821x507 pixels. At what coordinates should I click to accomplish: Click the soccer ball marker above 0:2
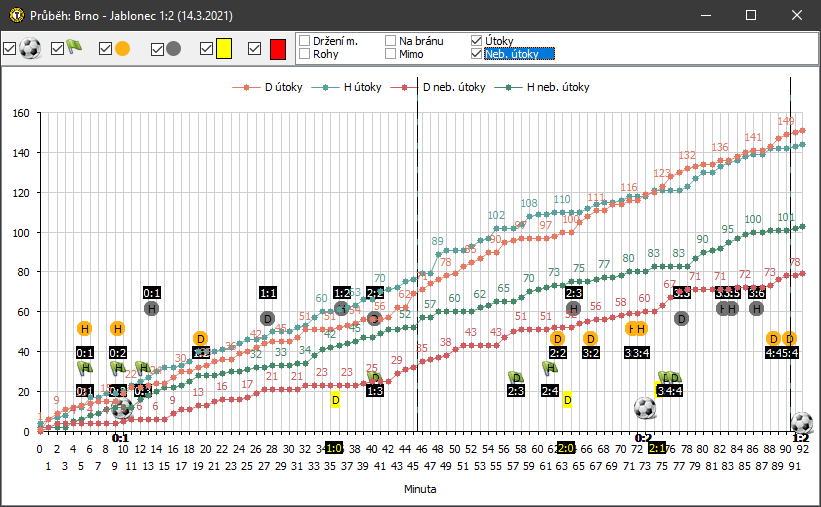click(645, 408)
